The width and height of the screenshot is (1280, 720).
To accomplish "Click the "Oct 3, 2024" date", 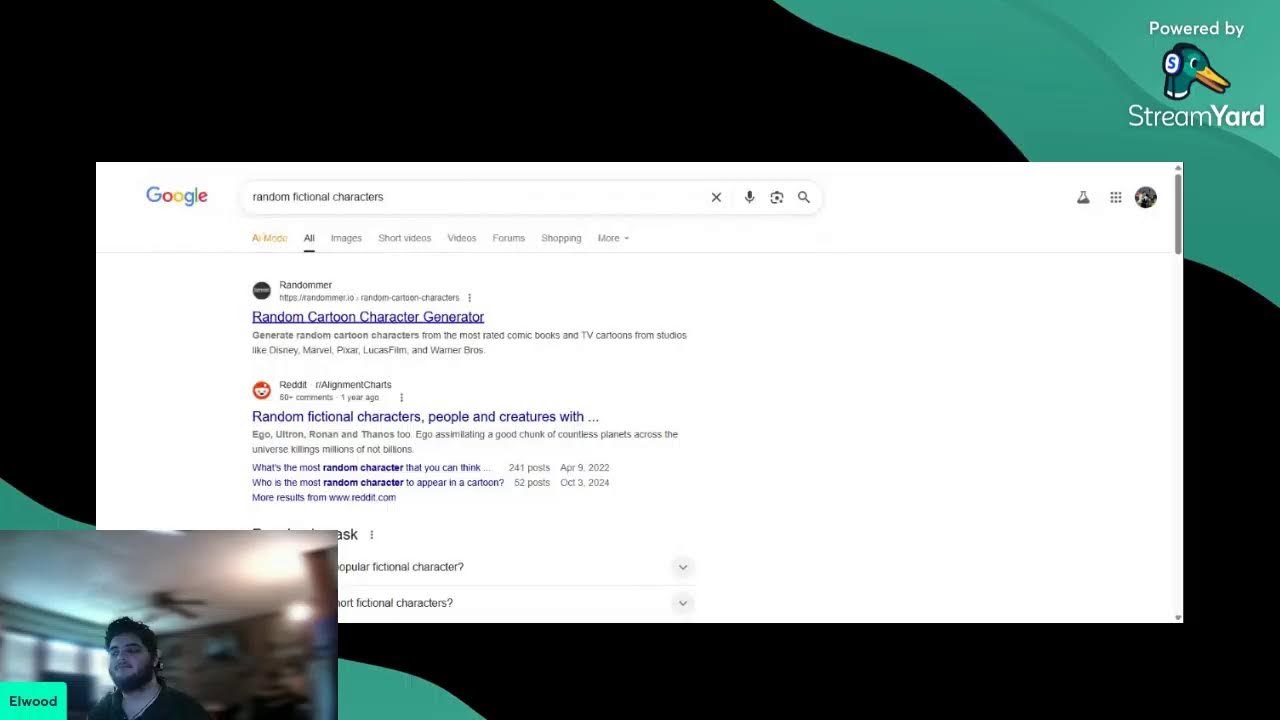I will pyautogui.click(x=585, y=483).
